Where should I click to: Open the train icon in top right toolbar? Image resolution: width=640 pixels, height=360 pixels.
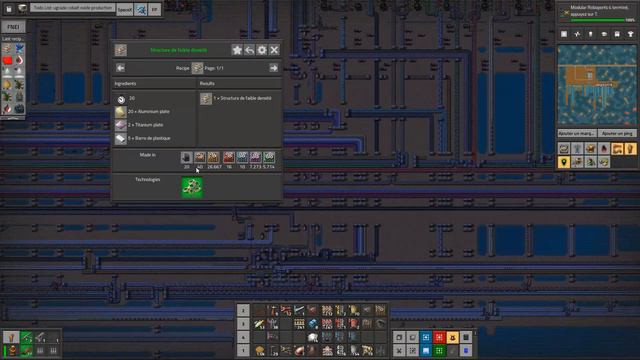pos(617,34)
